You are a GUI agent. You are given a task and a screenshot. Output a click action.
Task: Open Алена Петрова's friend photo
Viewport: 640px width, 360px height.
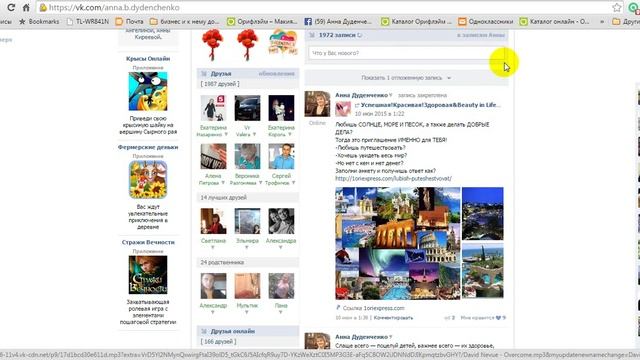213,156
